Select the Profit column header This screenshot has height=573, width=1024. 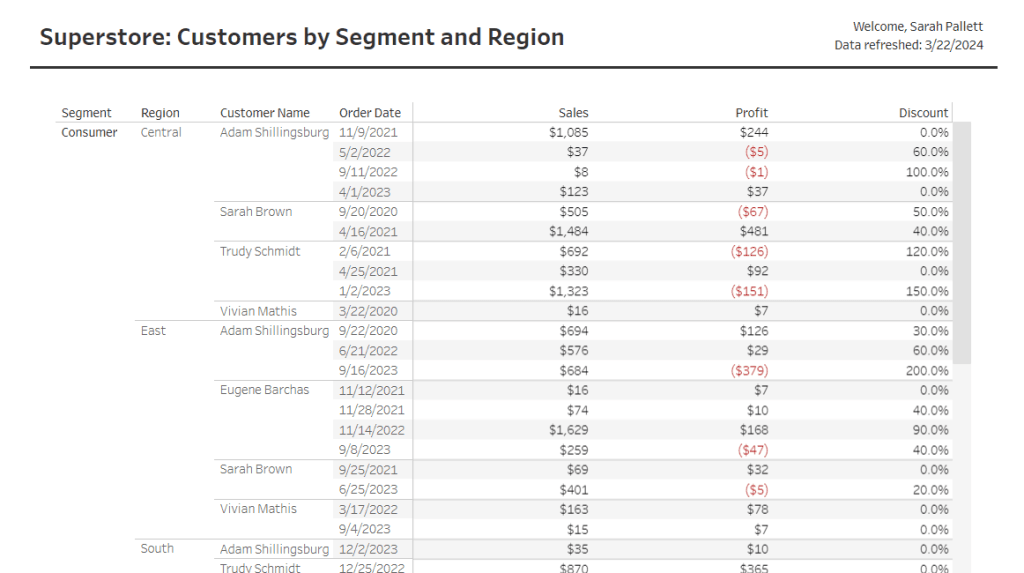[751, 113]
